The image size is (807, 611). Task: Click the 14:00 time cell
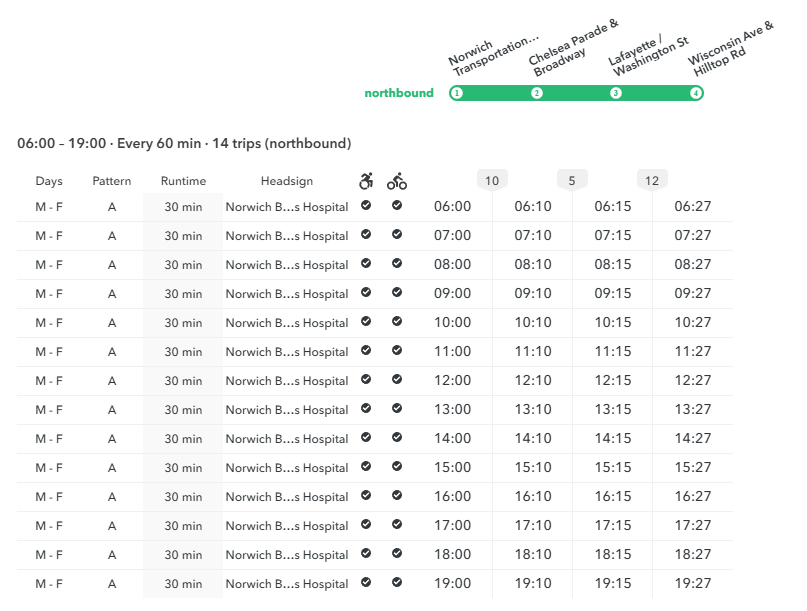coord(452,438)
